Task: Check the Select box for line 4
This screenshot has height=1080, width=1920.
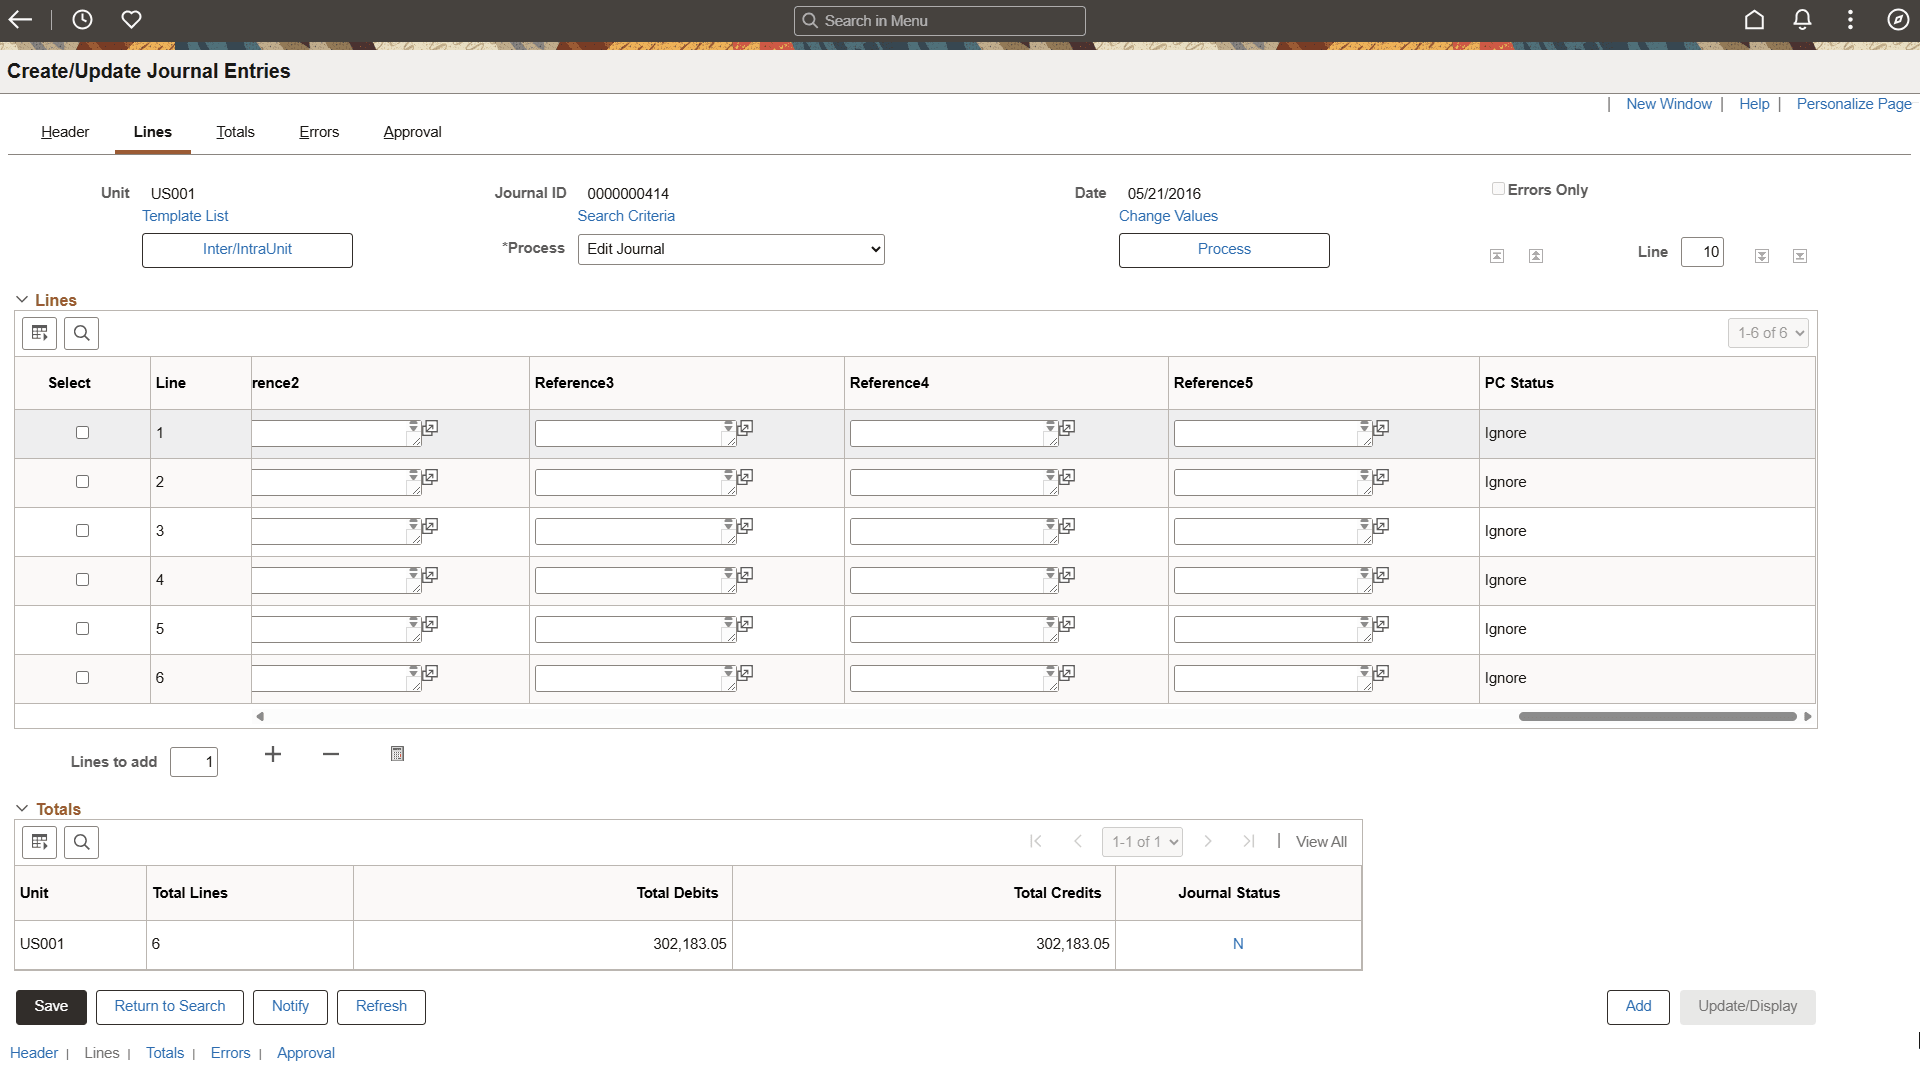Action: tap(82, 580)
